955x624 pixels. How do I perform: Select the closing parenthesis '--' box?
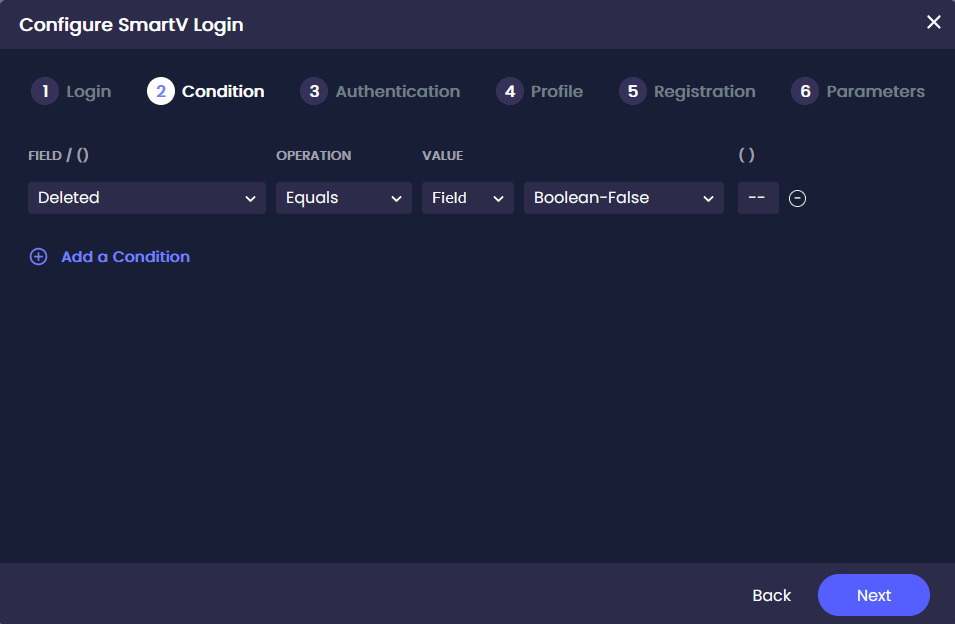(x=758, y=198)
